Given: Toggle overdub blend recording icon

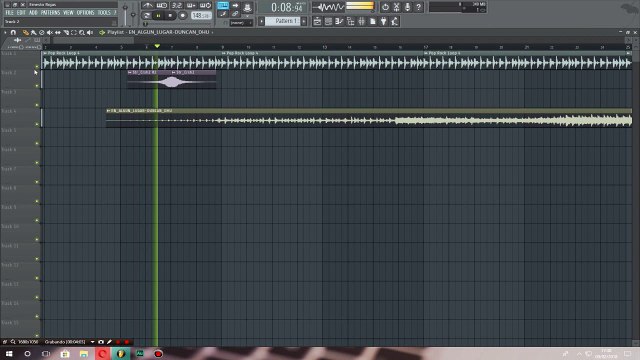Looking at the screenshot, I should [191, 5].
